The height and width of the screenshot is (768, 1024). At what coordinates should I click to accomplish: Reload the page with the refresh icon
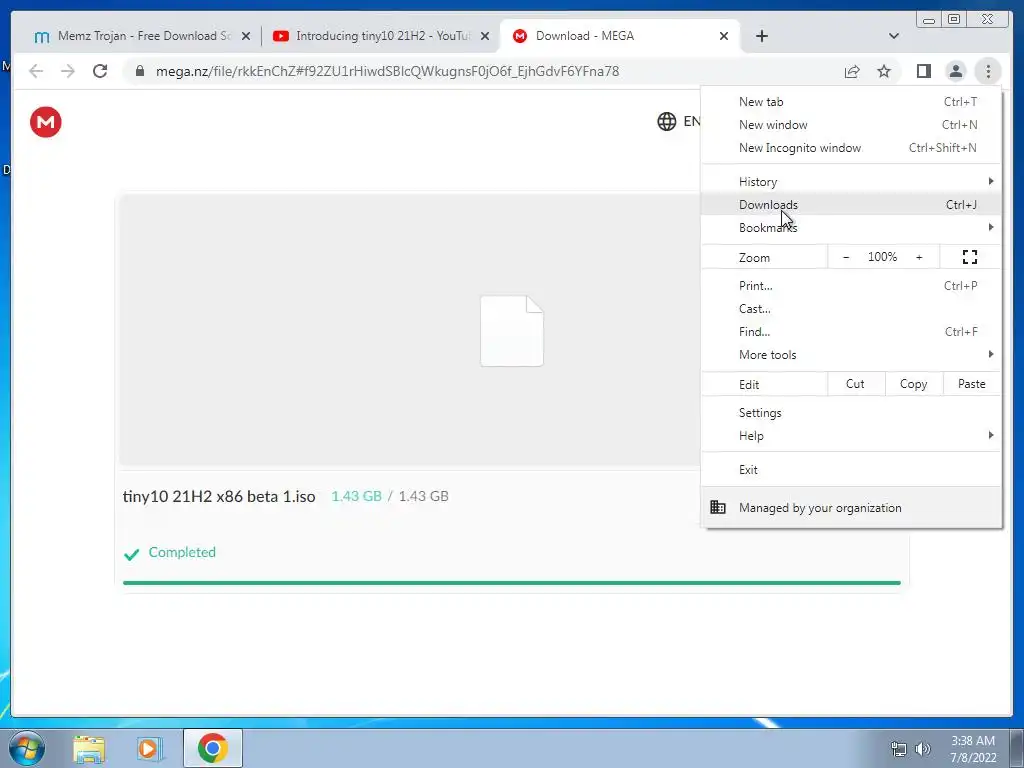100,71
